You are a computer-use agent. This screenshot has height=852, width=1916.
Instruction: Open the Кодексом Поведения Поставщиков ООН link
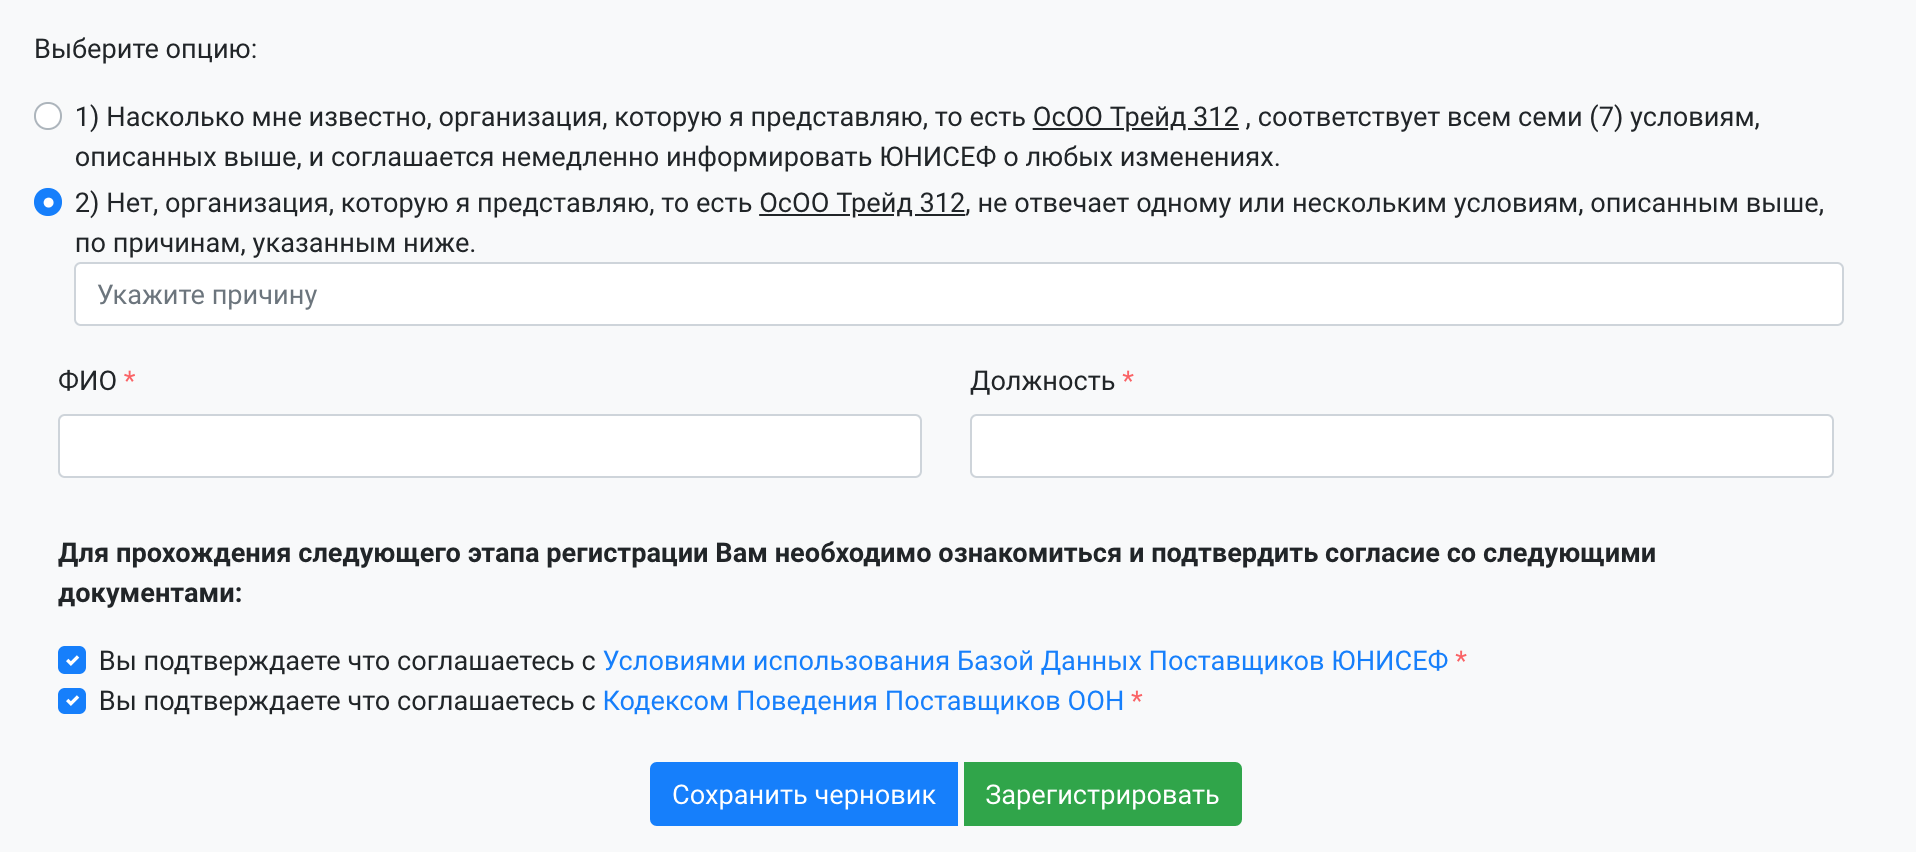pos(863,701)
